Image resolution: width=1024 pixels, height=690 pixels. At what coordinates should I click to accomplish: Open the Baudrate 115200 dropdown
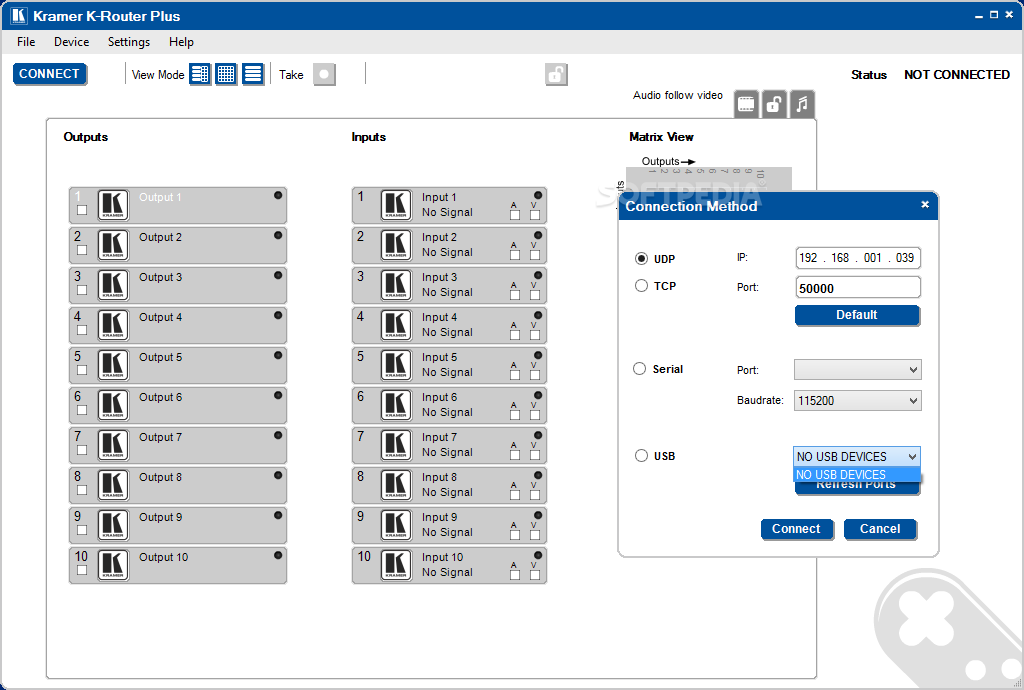(x=857, y=400)
